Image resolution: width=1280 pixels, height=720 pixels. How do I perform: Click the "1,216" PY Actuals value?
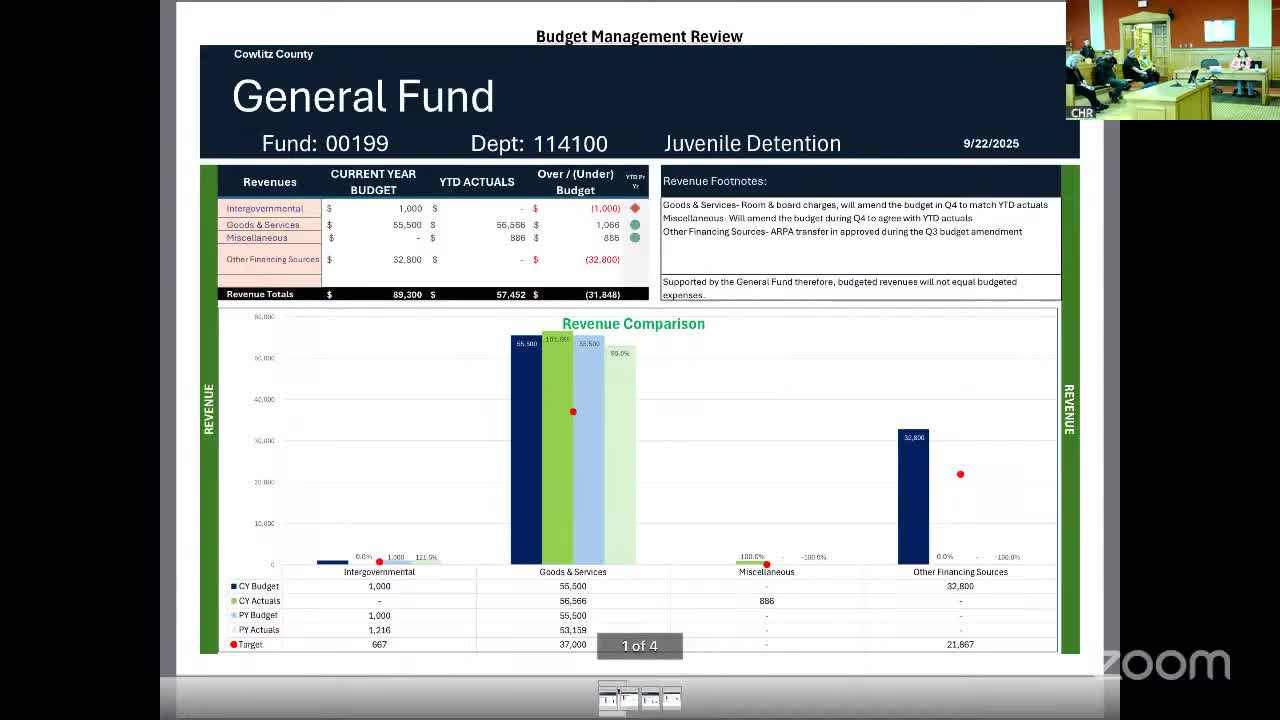click(379, 630)
